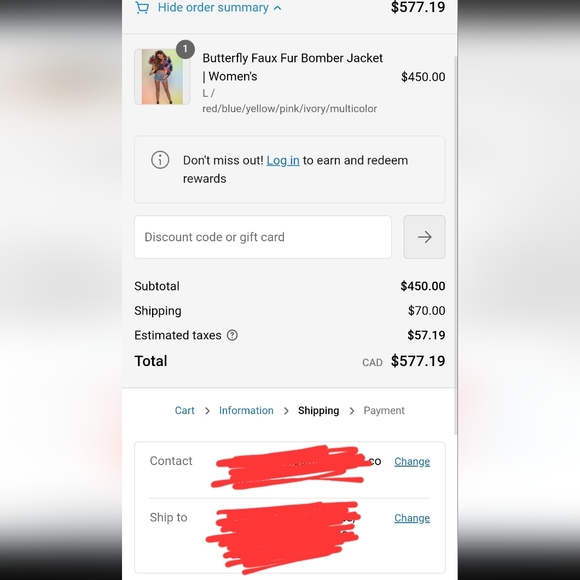Click the info circle icon in rewards notice

coord(160,160)
